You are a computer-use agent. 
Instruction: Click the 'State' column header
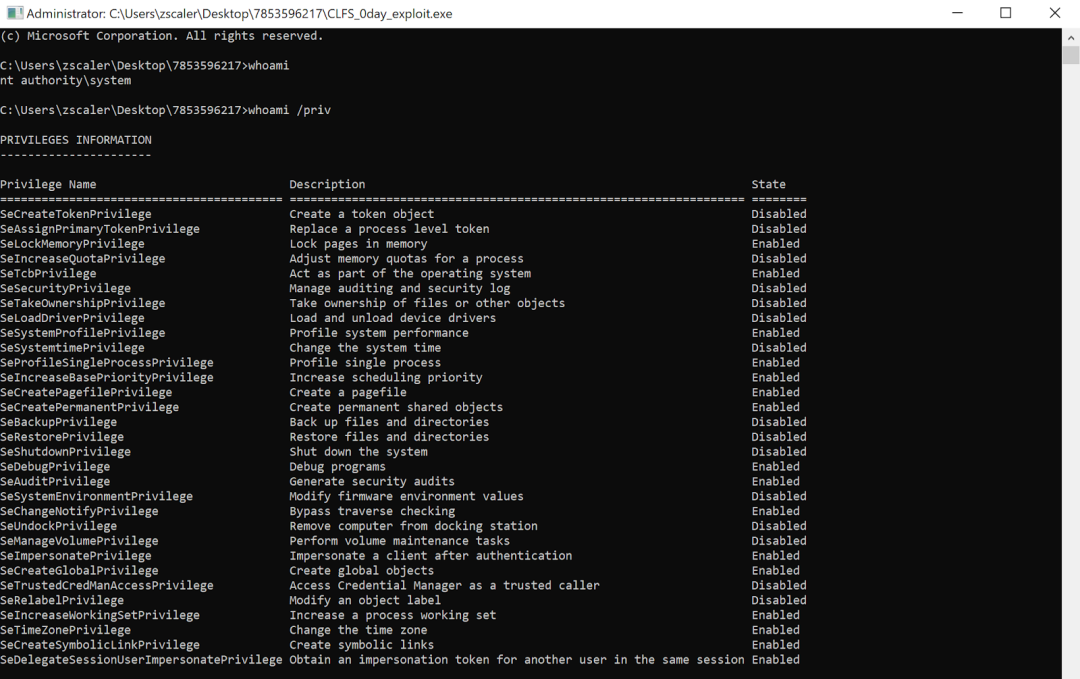pyautogui.click(x=768, y=184)
